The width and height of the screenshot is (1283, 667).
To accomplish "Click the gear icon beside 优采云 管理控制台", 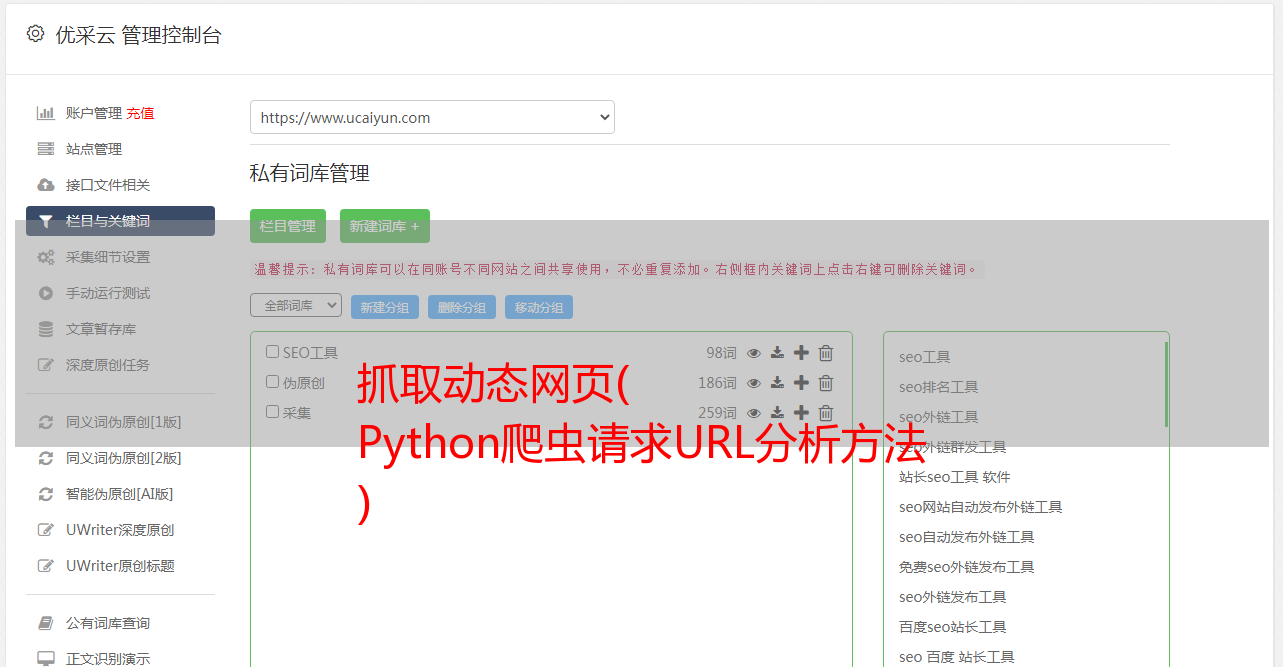I will [36, 34].
